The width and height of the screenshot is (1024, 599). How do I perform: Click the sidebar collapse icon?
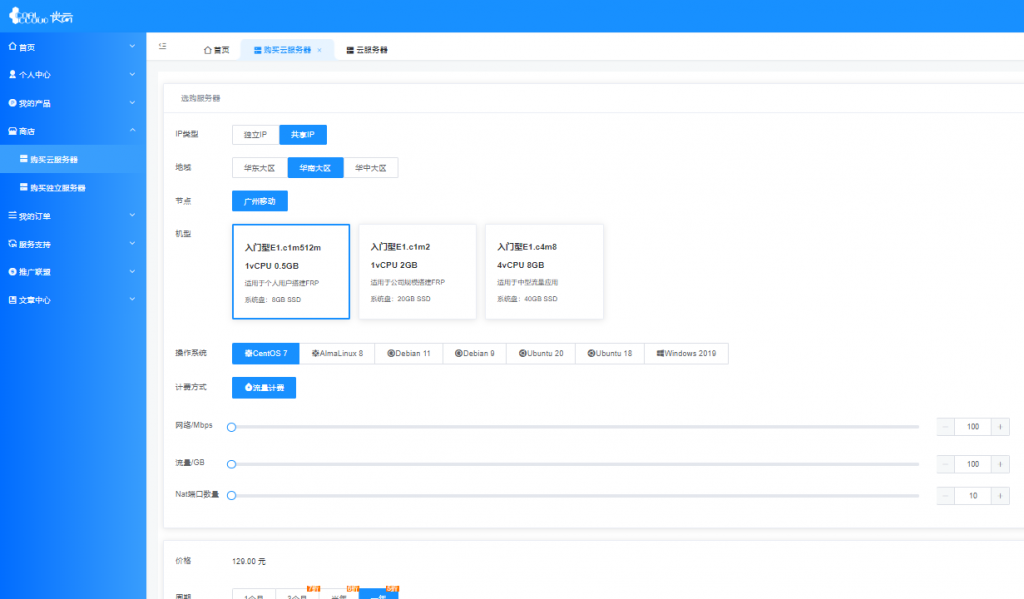point(163,47)
